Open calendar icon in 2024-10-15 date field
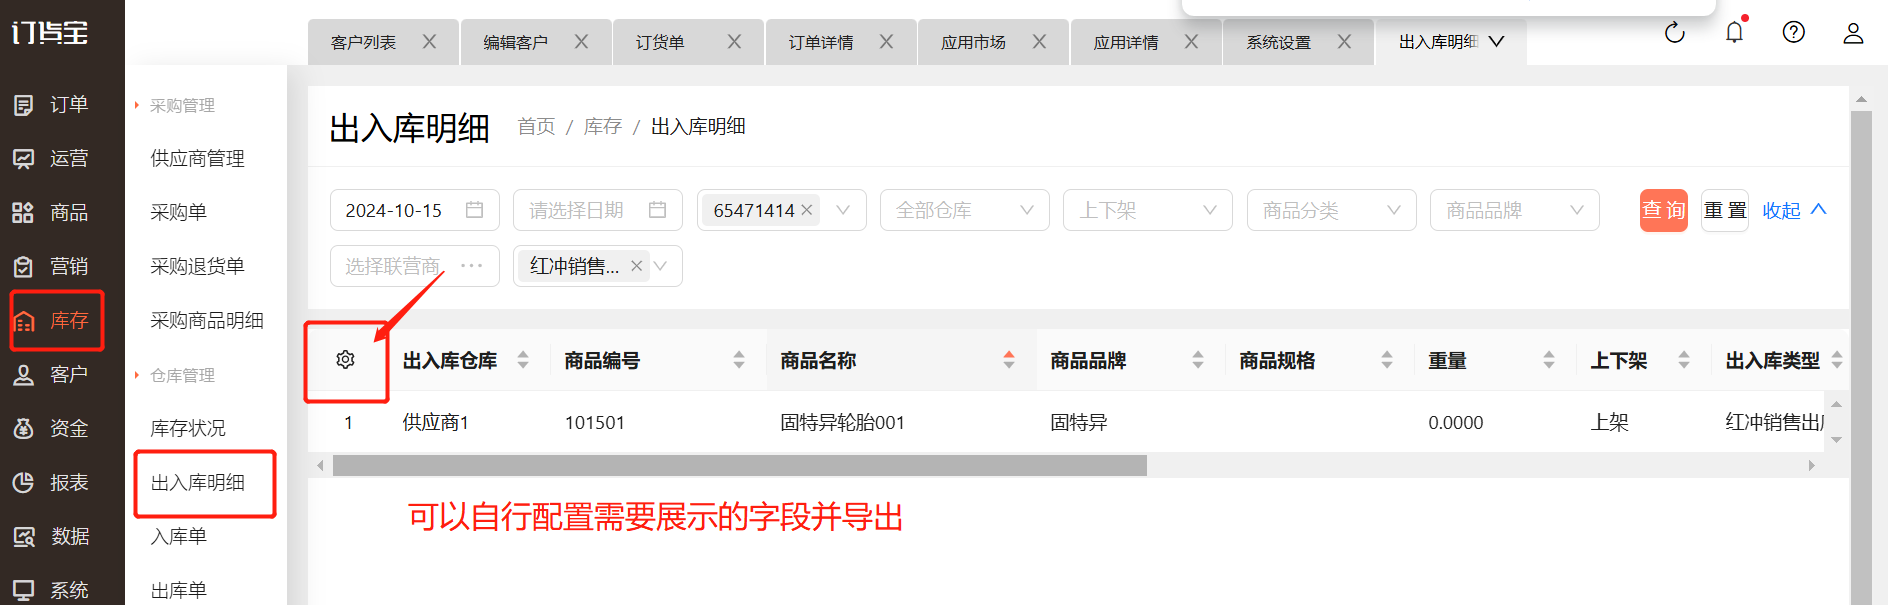The image size is (1888, 605). pyautogui.click(x=474, y=210)
